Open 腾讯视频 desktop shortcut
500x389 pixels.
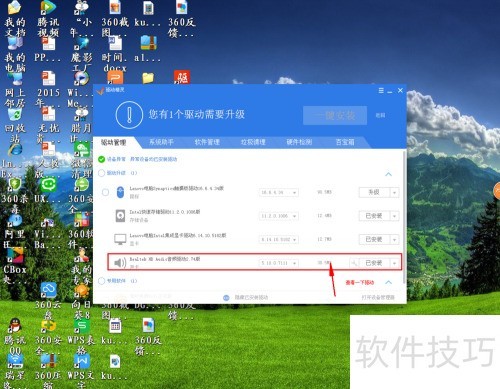click(x=48, y=19)
